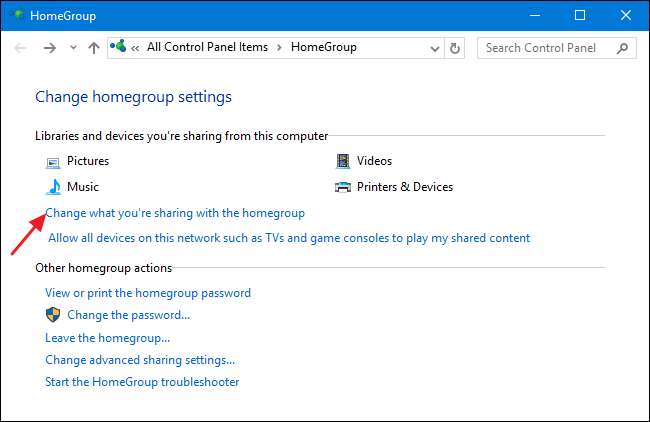This screenshot has width=650, height=422.
Task: Click the search magnifier icon
Action: tap(622, 47)
